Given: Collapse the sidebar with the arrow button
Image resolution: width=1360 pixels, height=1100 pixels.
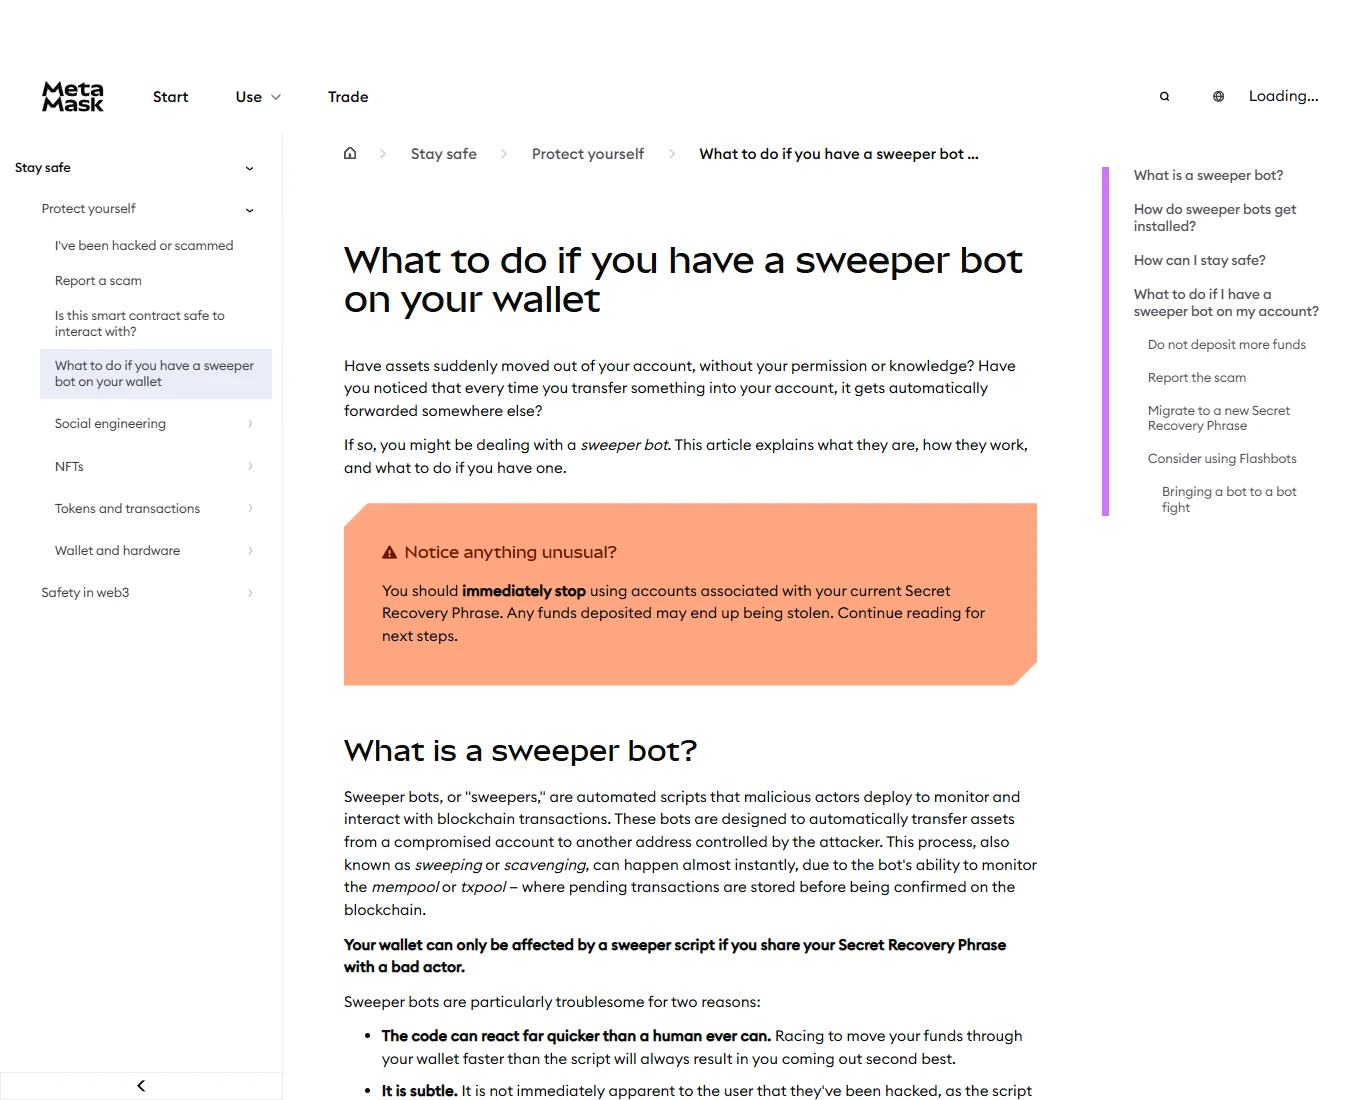Looking at the screenshot, I should tap(141, 1085).
